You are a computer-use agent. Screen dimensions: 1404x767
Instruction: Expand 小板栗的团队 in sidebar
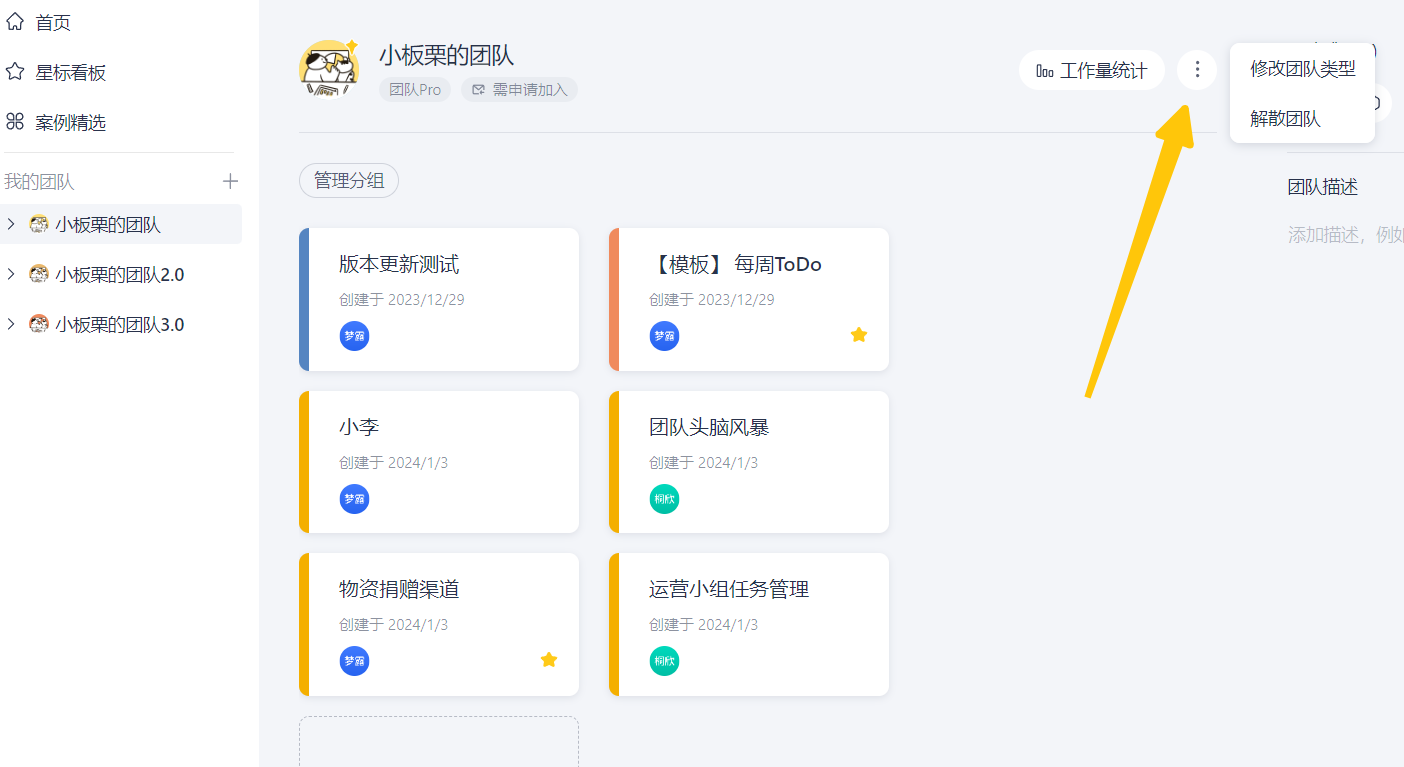[x=11, y=225]
